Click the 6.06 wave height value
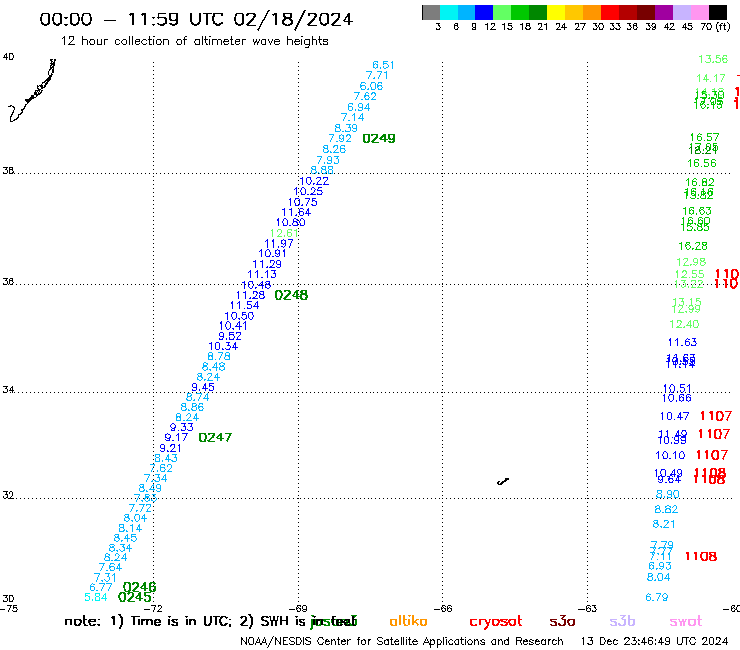Screen dimensions: 740x650 click(371, 86)
